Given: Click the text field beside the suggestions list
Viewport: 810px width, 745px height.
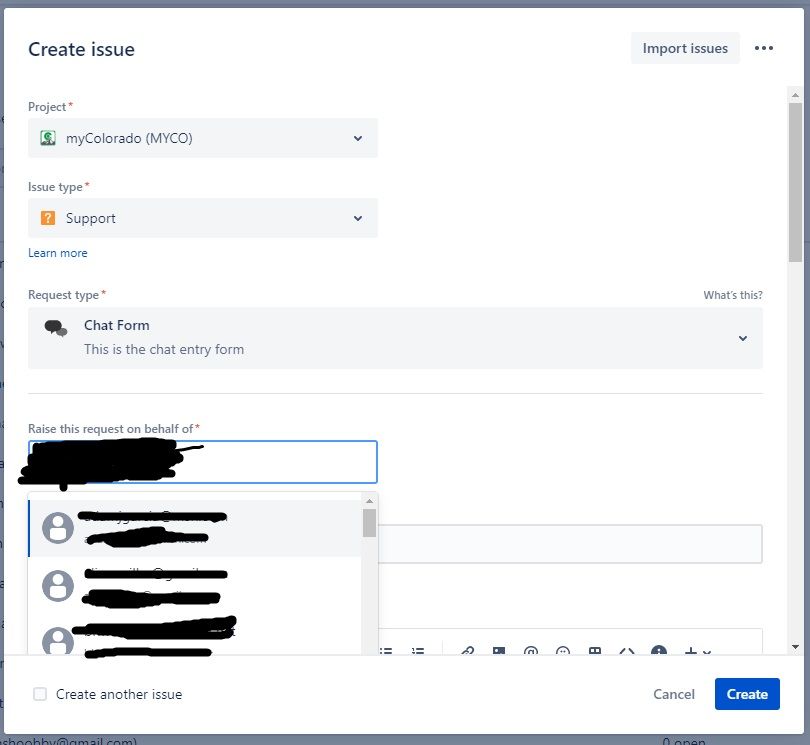Looking at the screenshot, I should (x=570, y=544).
